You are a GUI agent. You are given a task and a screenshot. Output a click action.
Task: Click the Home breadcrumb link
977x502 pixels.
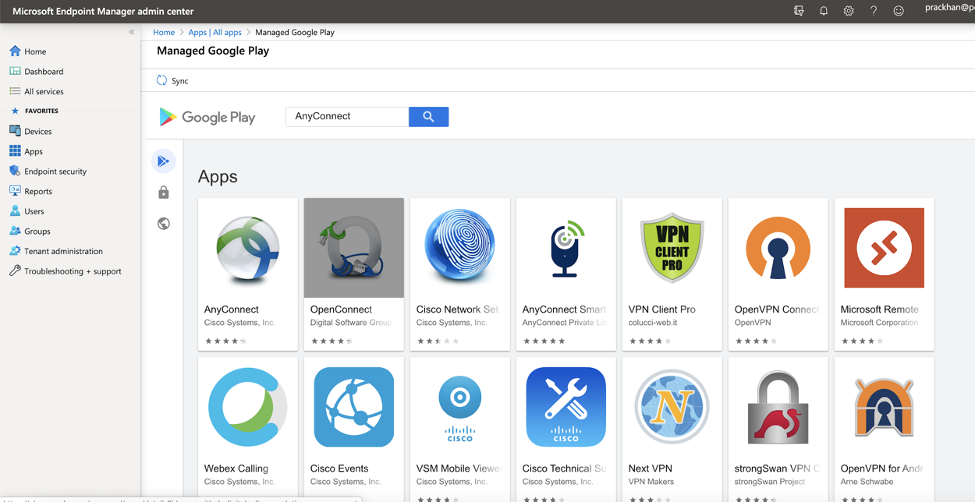click(164, 32)
